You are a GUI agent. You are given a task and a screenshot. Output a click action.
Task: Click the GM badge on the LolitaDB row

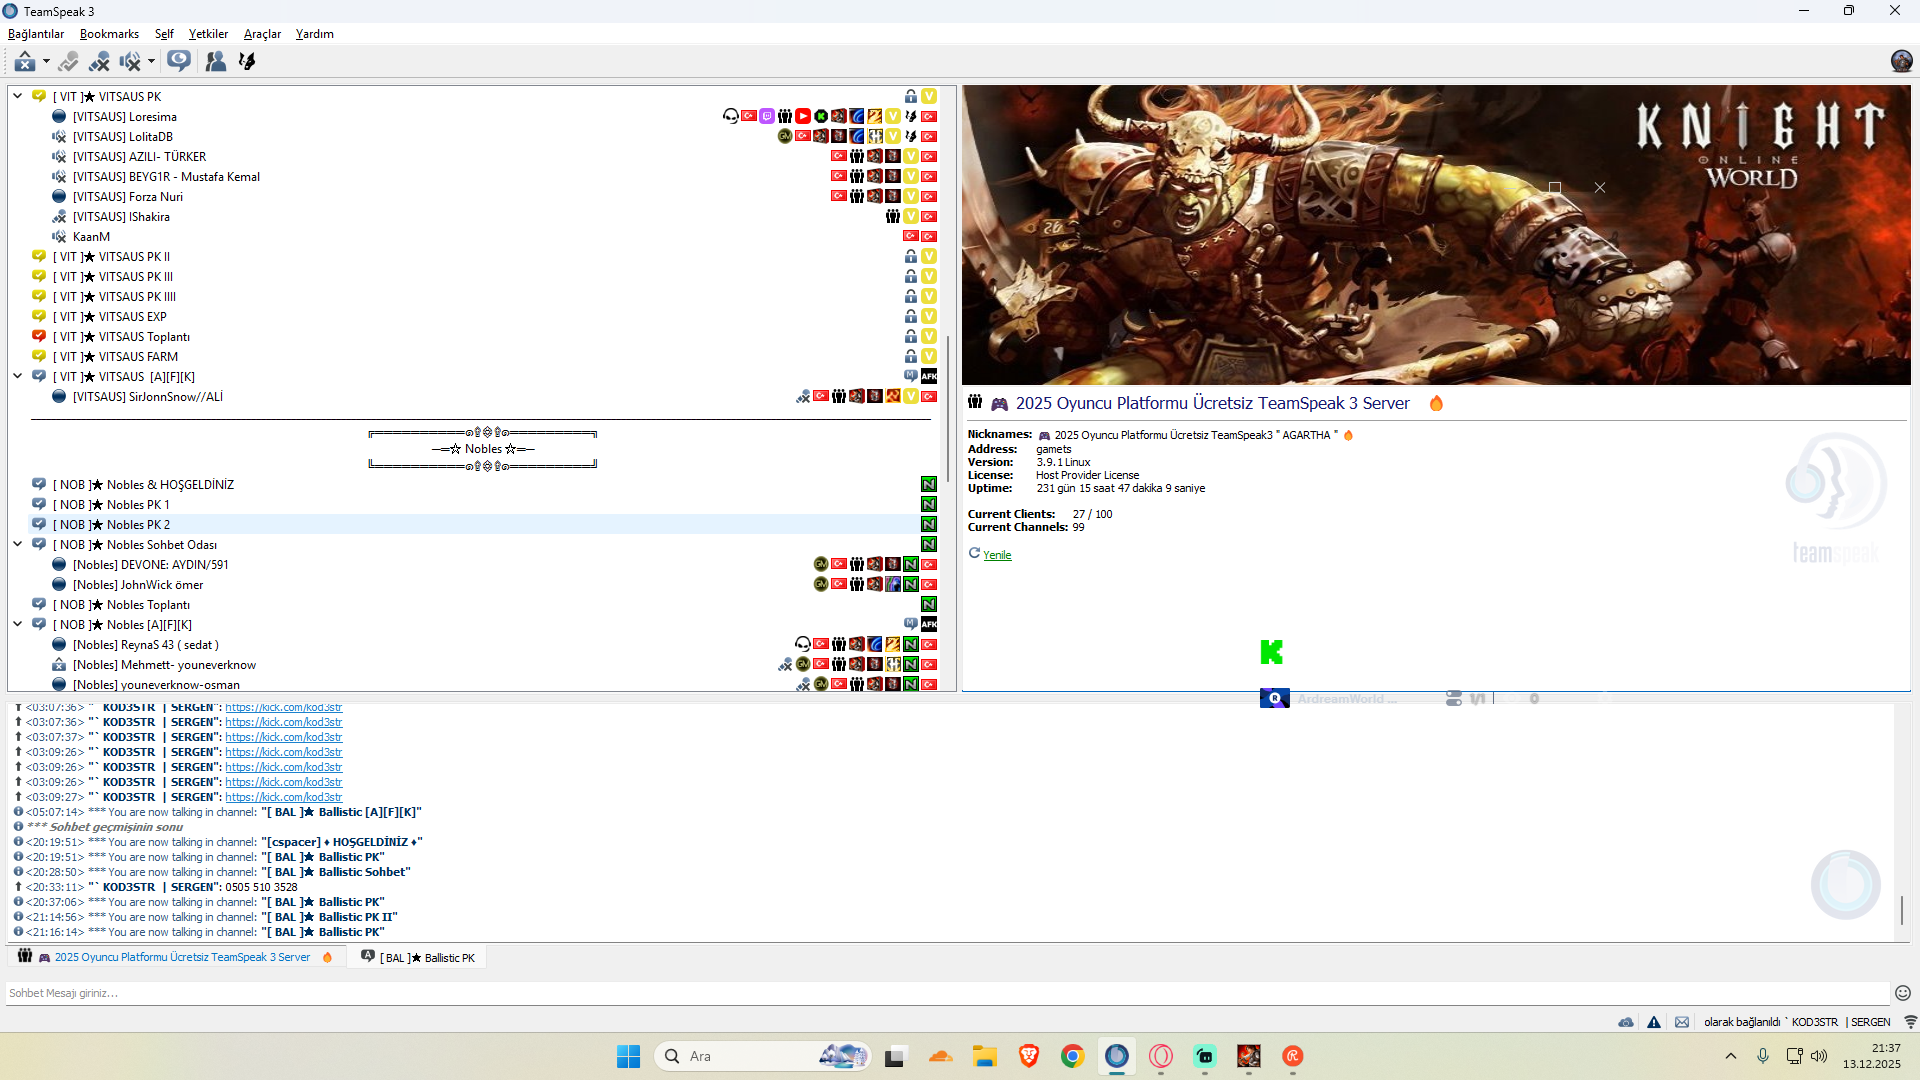785,137
